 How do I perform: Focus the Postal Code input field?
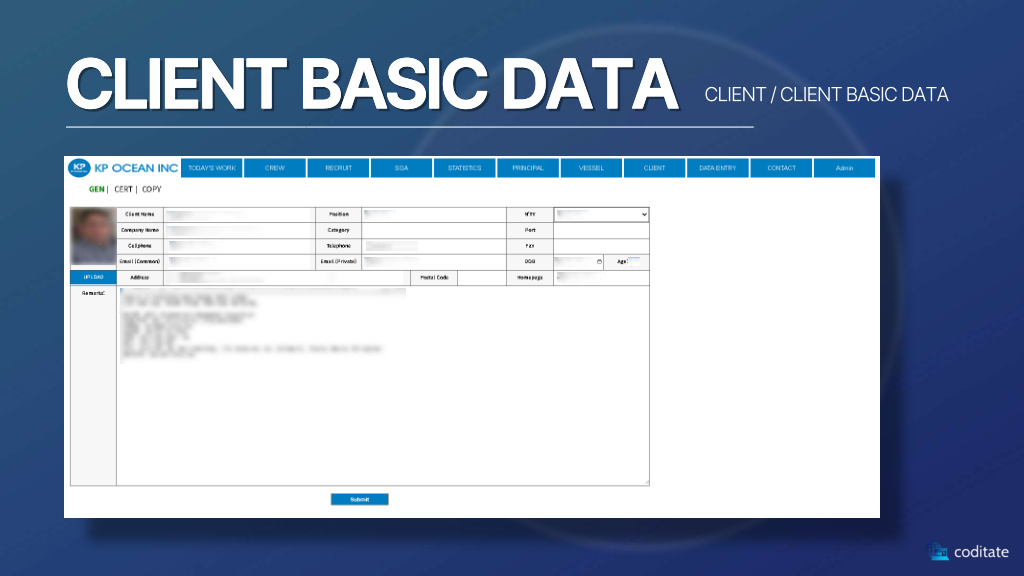coord(481,277)
